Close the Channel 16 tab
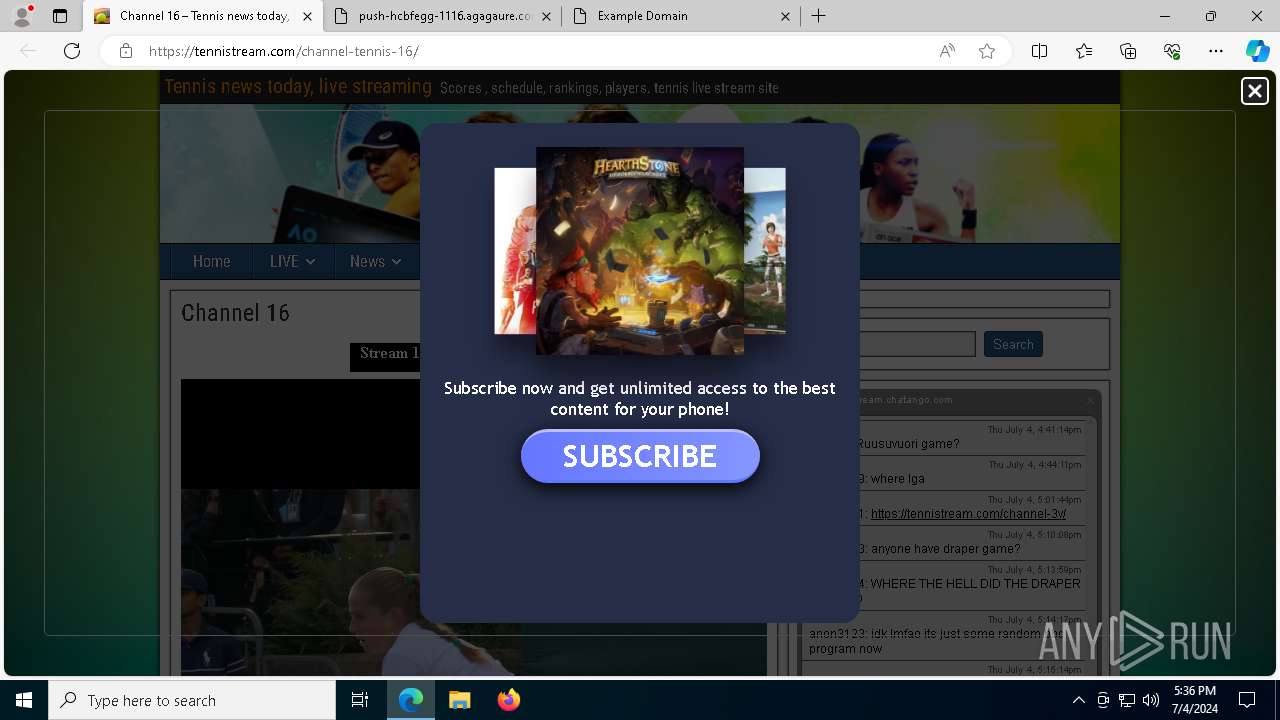The image size is (1280, 720). click(307, 16)
